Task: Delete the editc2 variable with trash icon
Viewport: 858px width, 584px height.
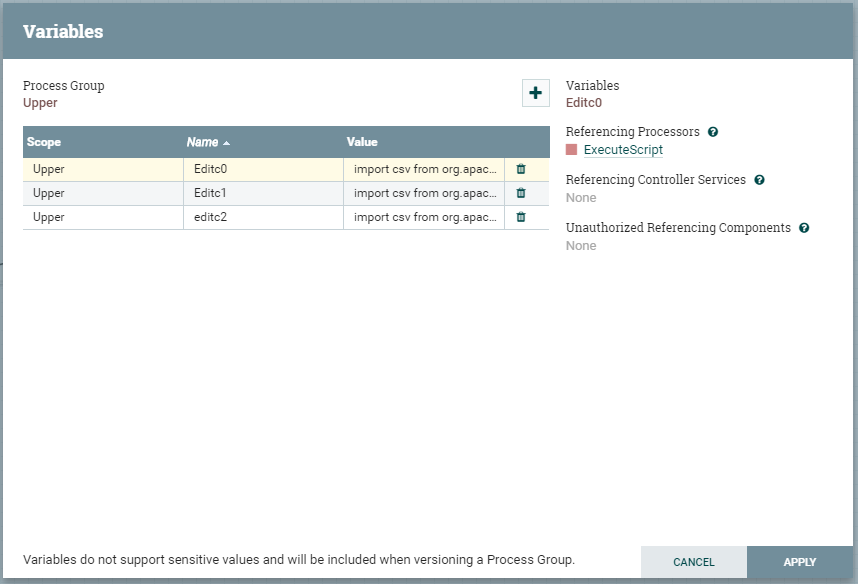Action: point(521,217)
